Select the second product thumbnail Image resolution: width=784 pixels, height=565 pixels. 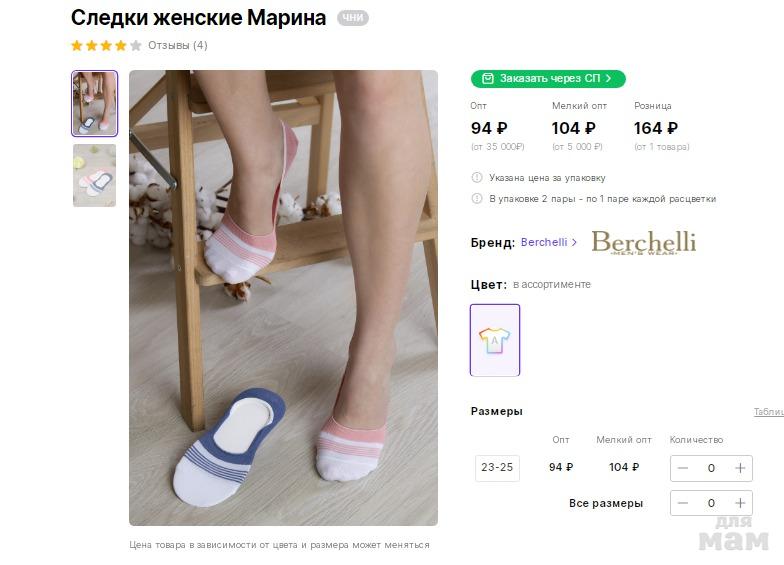(x=95, y=175)
